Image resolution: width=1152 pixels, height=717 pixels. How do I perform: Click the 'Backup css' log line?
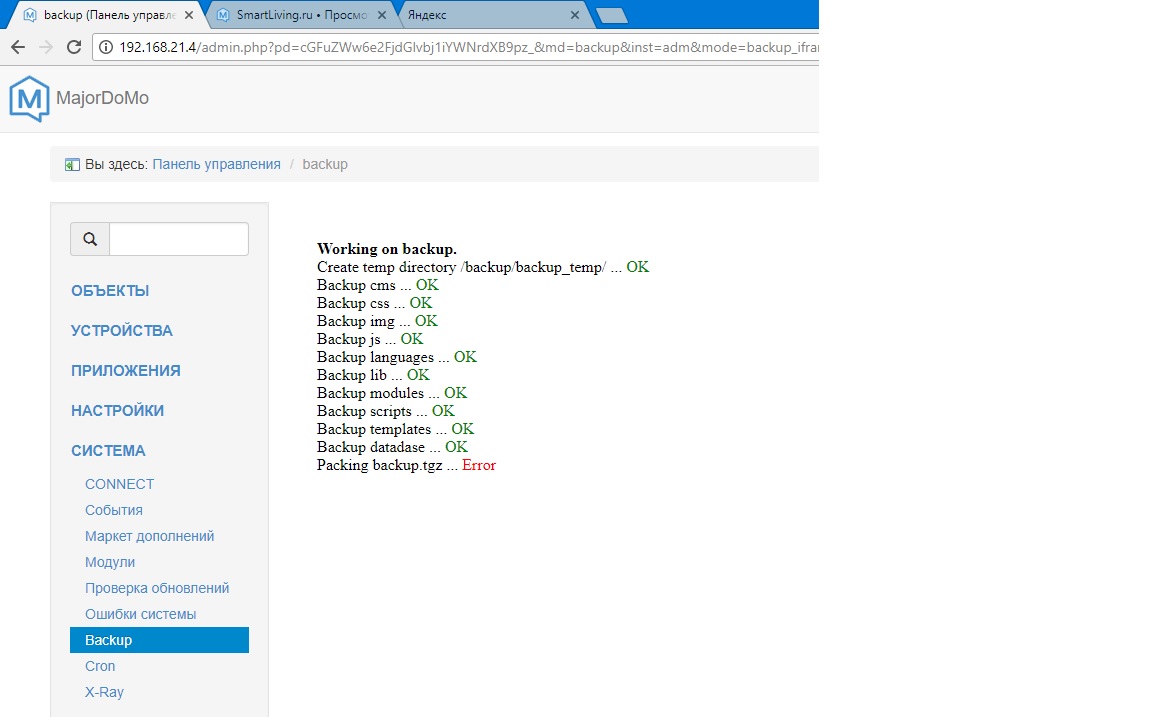tap(375, 303)
